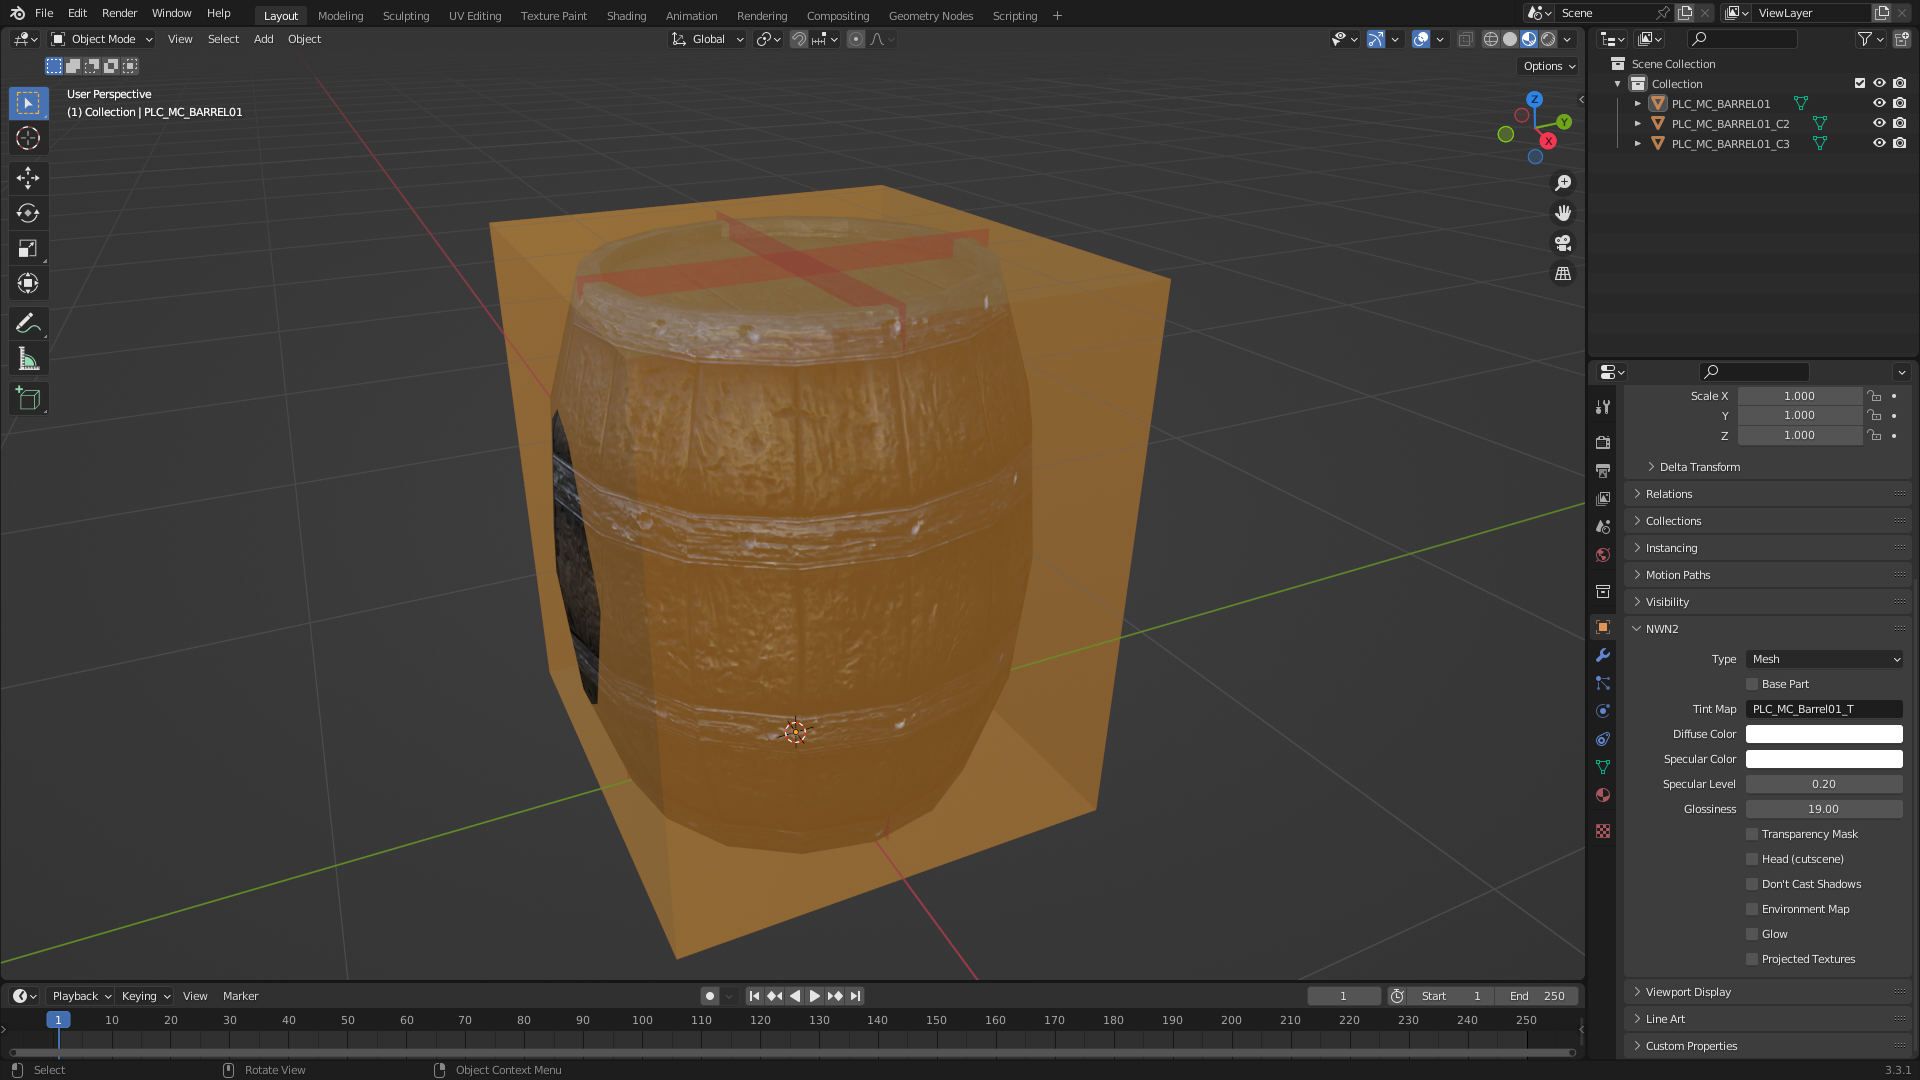Switch to the Shading workspace tab
The height and width of the screenshot is (1080, 1920).
pyautogui.click(x=626, y=16)
